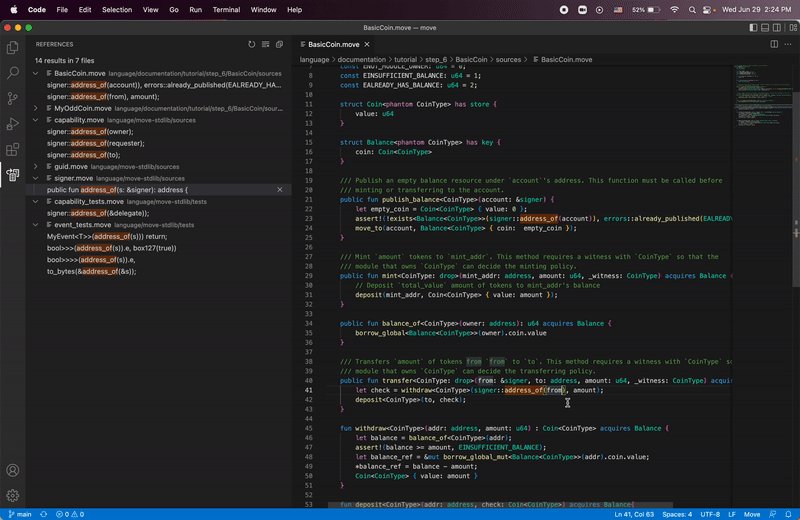
Task: Open the Run and Debug view
Action: click(x=13, y=123)
